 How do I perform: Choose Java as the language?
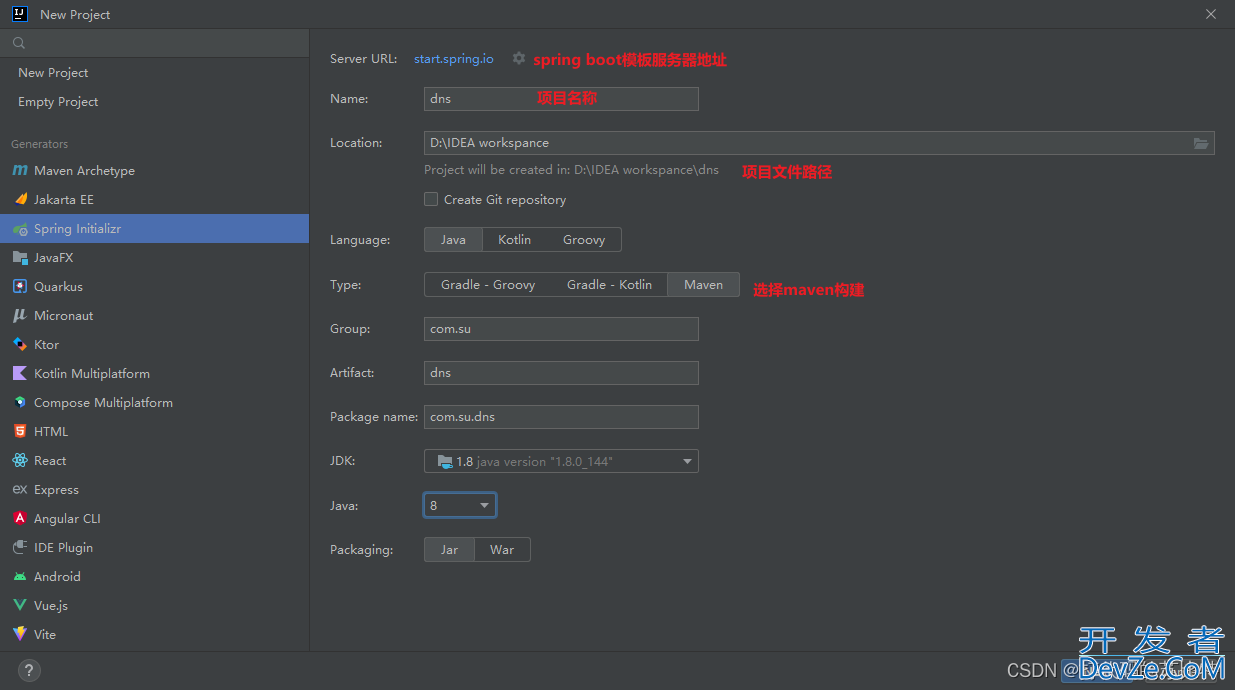pos(454,240)
